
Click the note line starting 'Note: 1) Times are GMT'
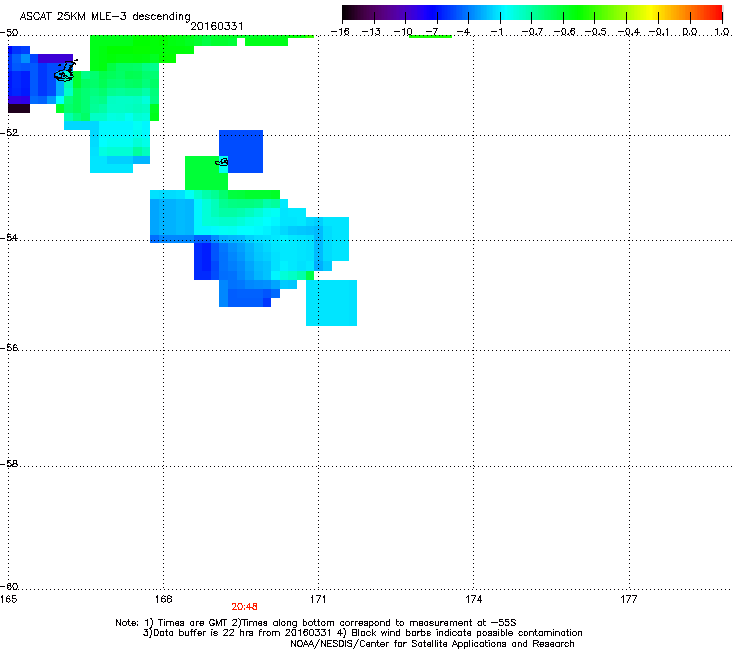click(x=316, y=623)
